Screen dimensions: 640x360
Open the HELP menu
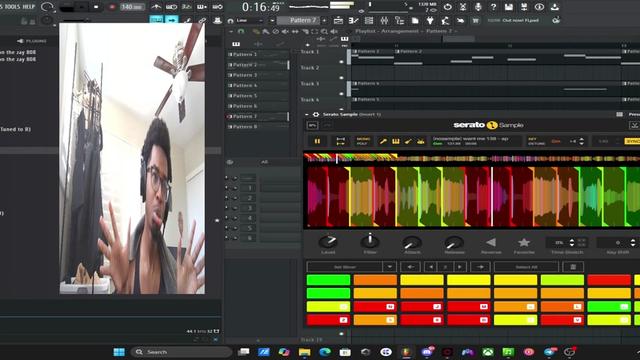click(28, 7)
